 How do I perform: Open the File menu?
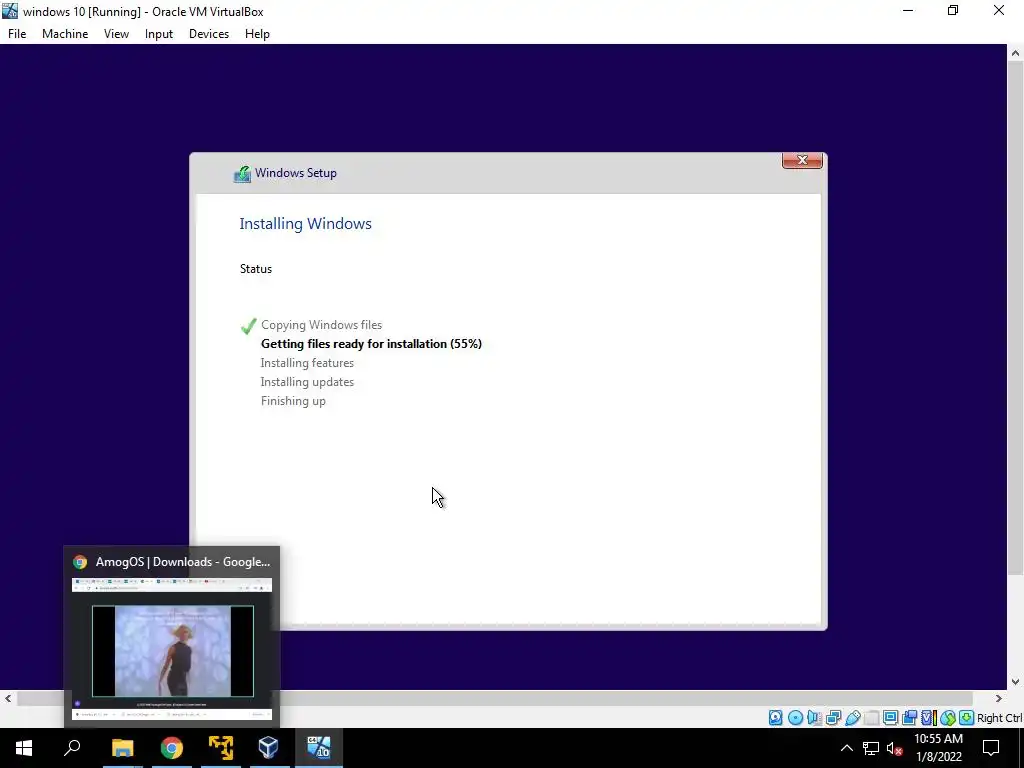17,34
